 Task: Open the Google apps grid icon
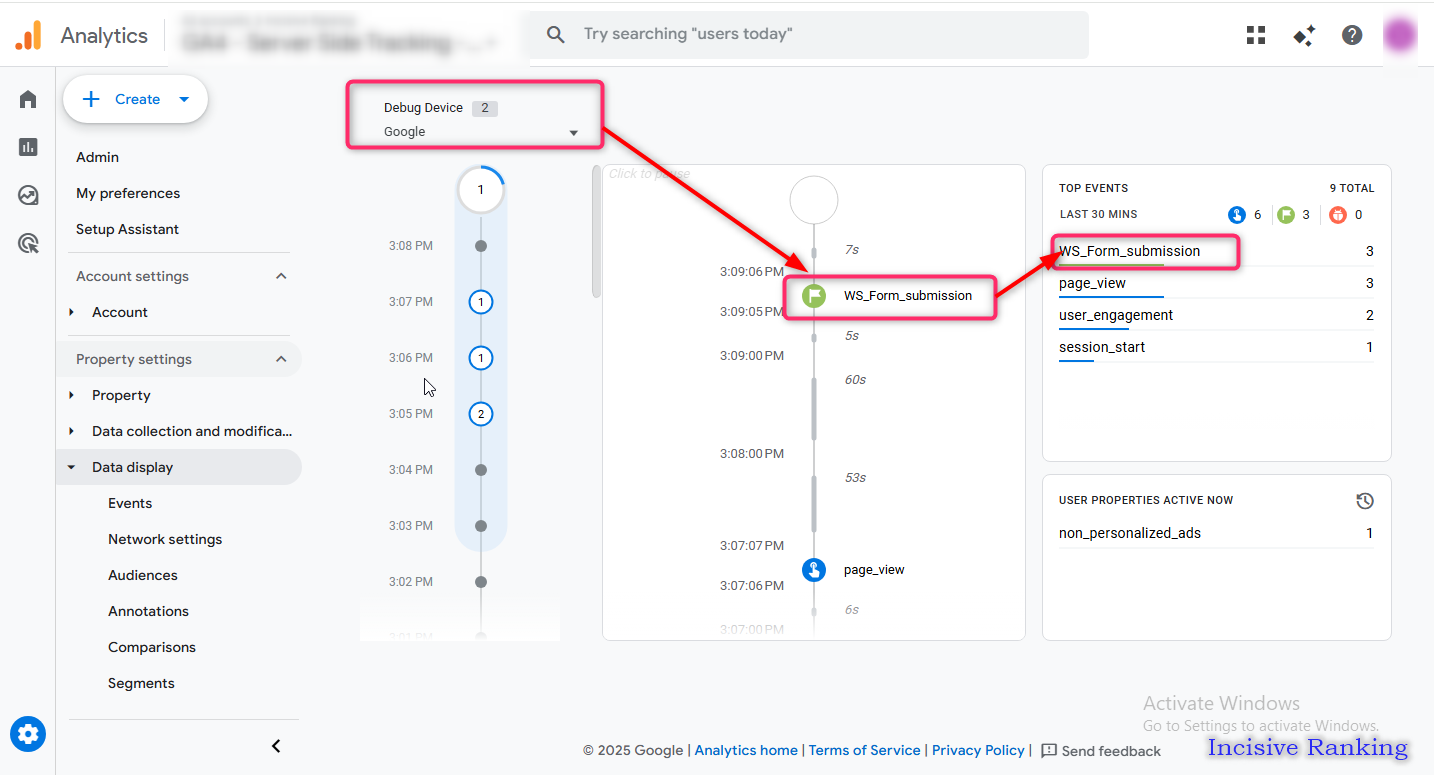point(1256,36)
